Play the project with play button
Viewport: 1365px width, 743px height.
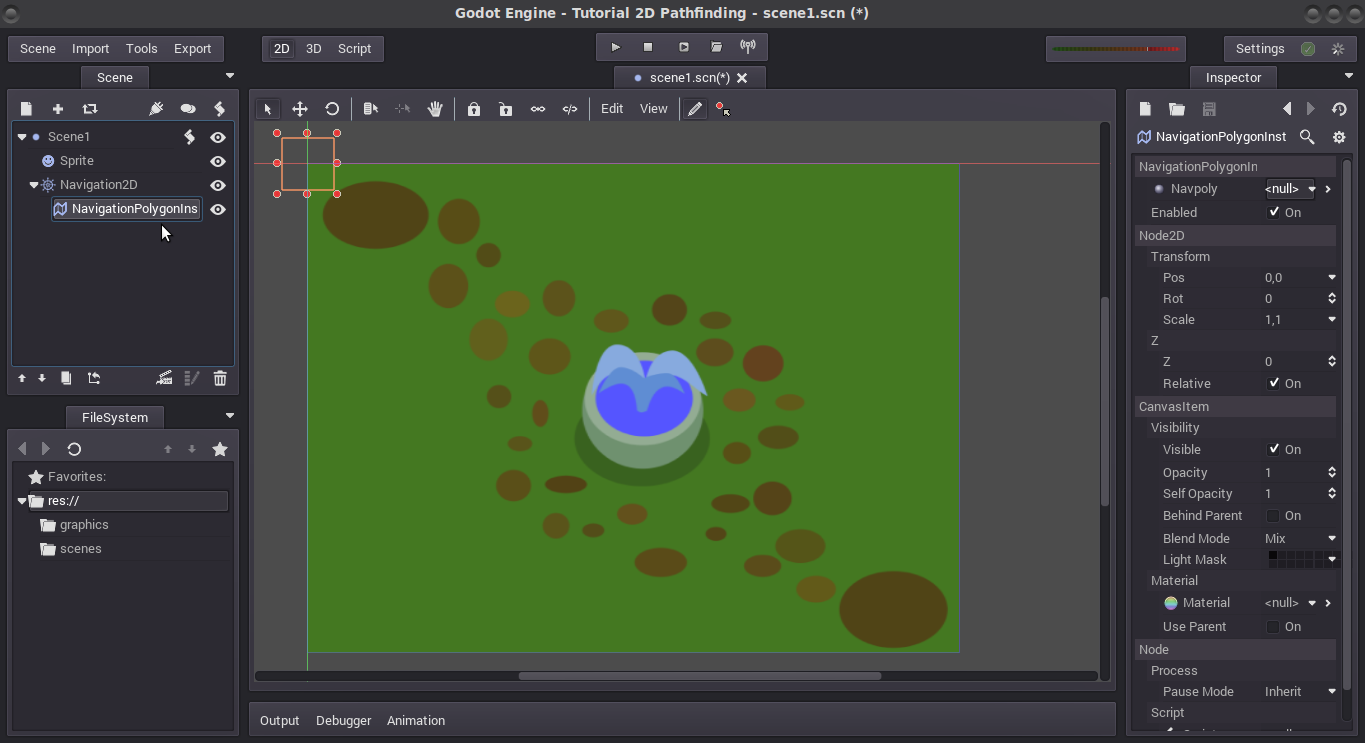click(616, 47)
